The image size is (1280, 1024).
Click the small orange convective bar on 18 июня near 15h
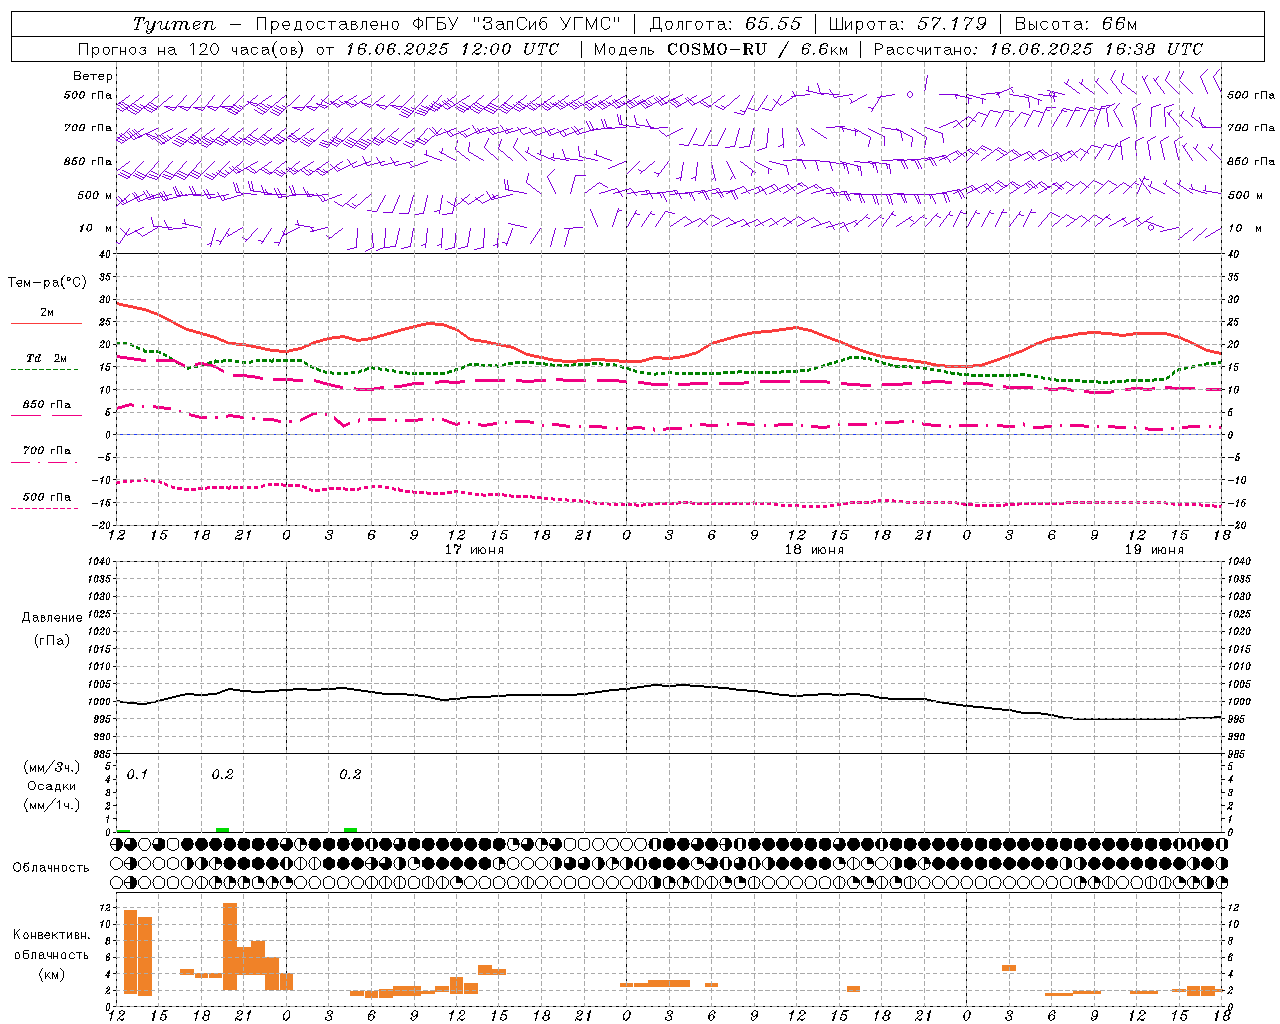[x=853, y=989]
